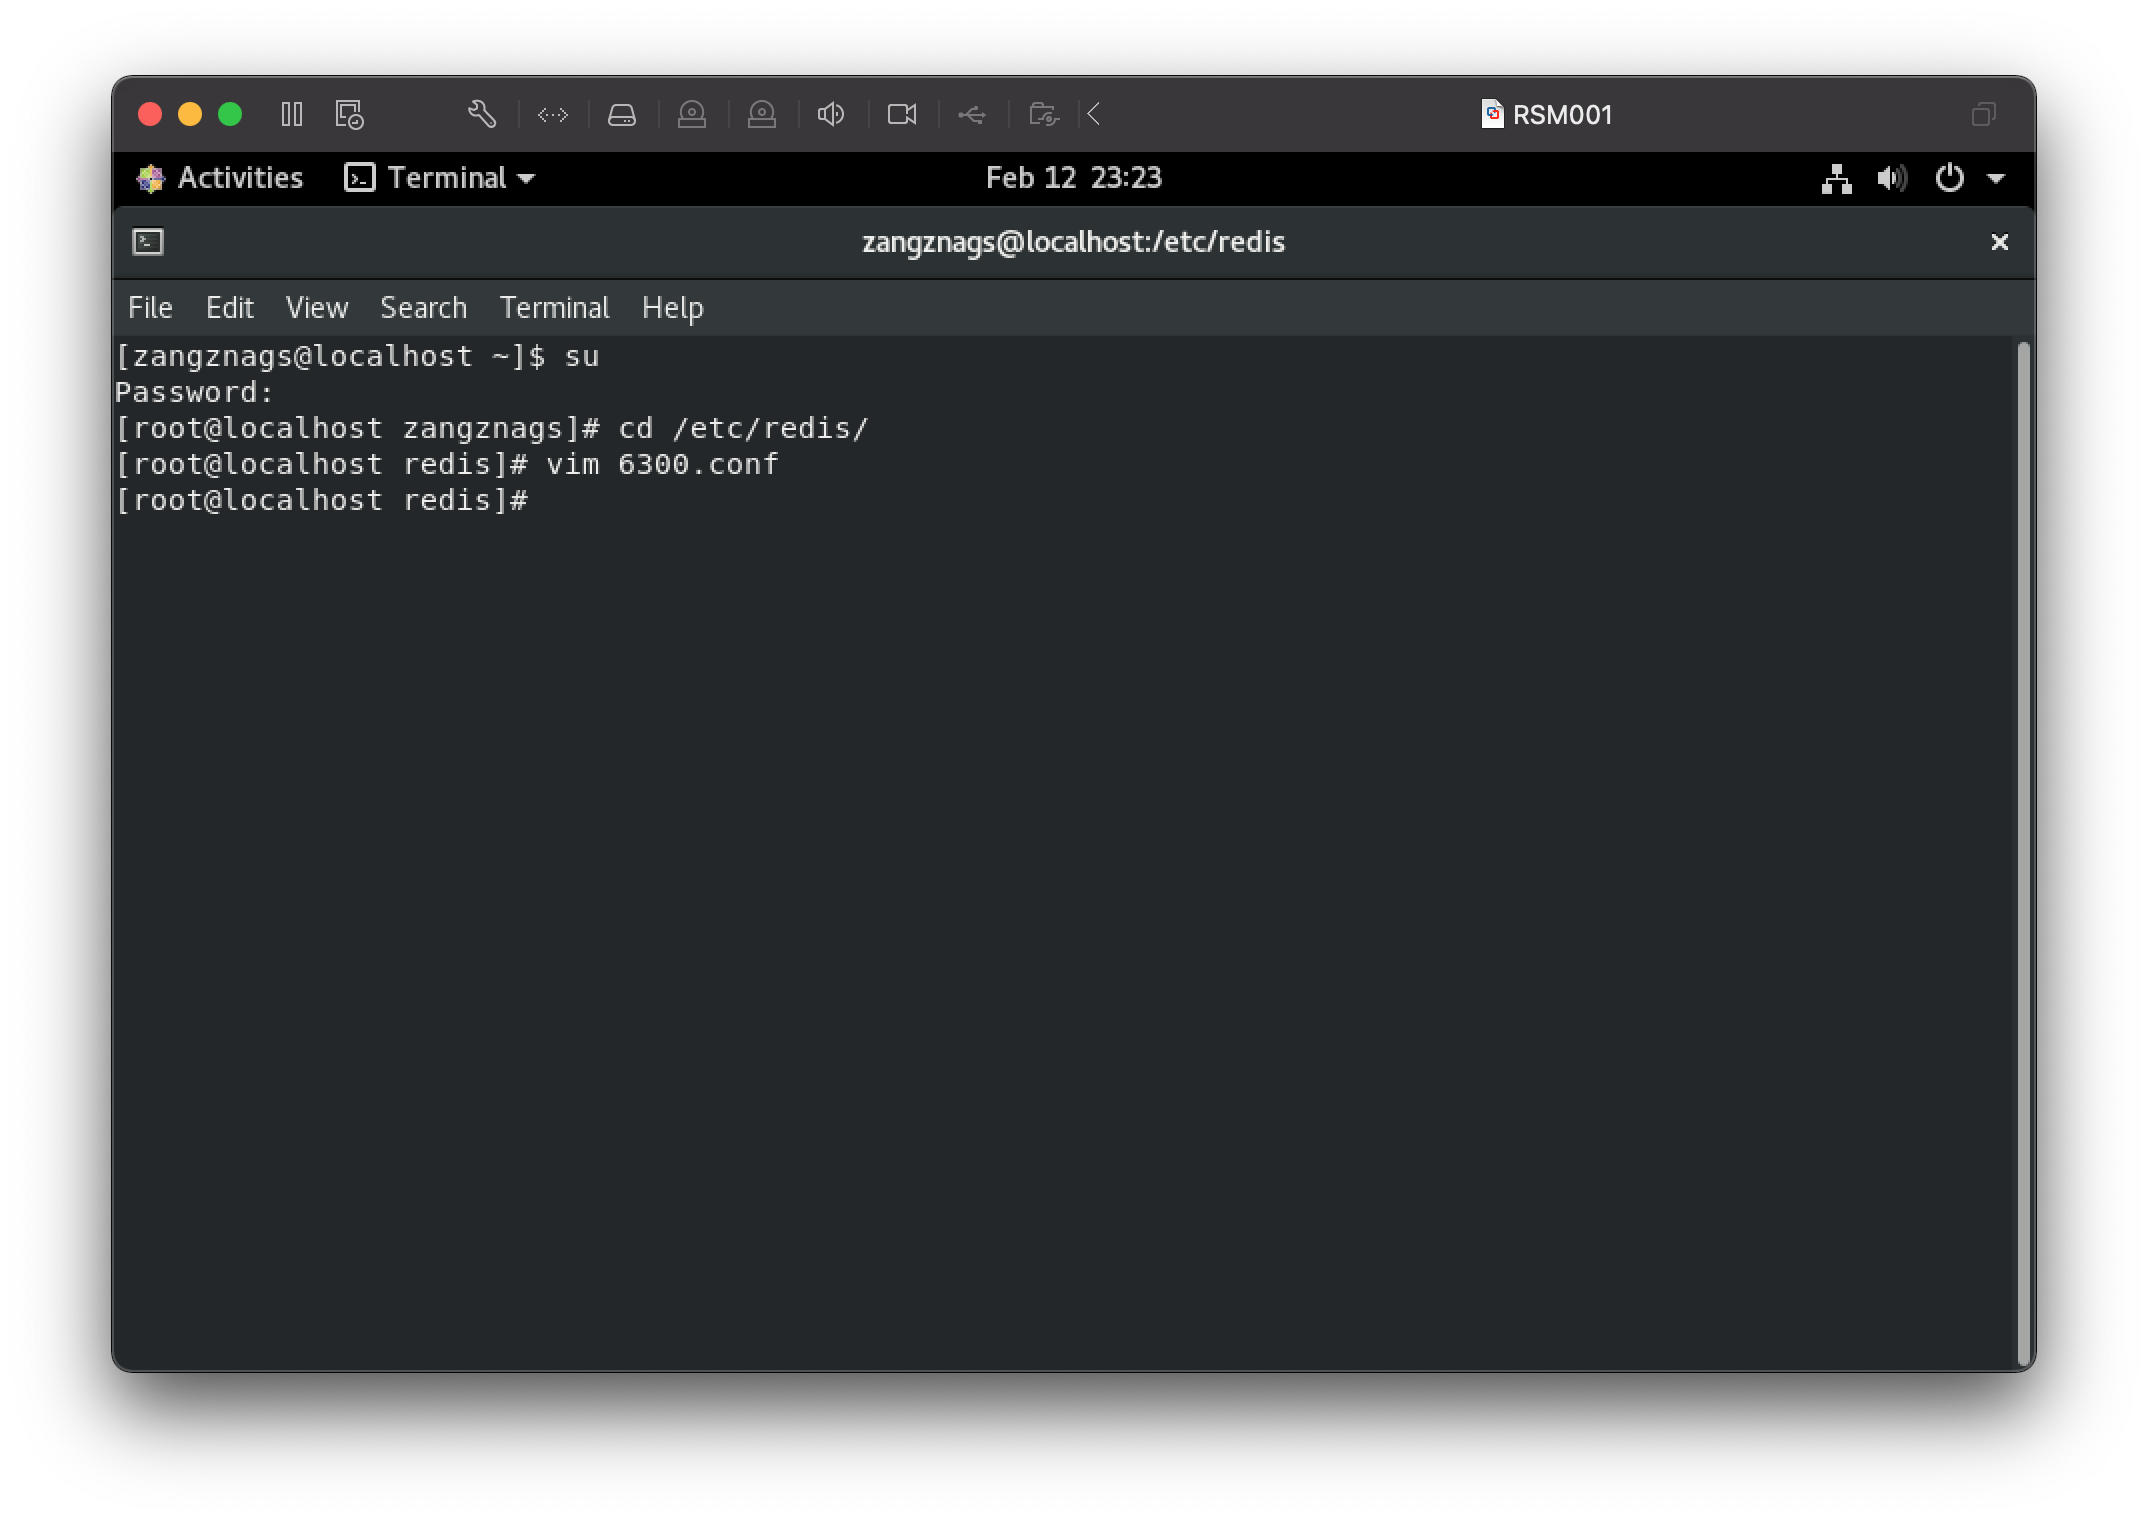Viewport: 2148px width, 1520px height.
Task: Open system menu dropdown arrow
Action: click(1996, 179)
